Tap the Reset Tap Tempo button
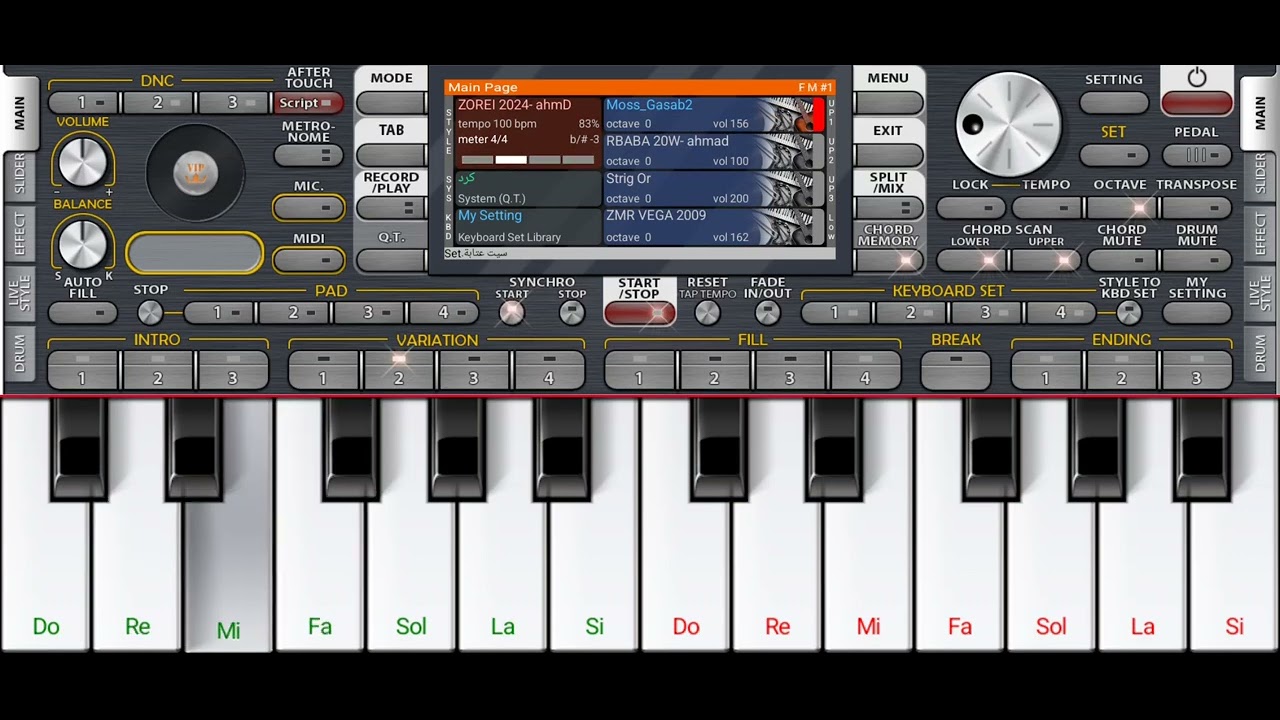 point(707,312)
